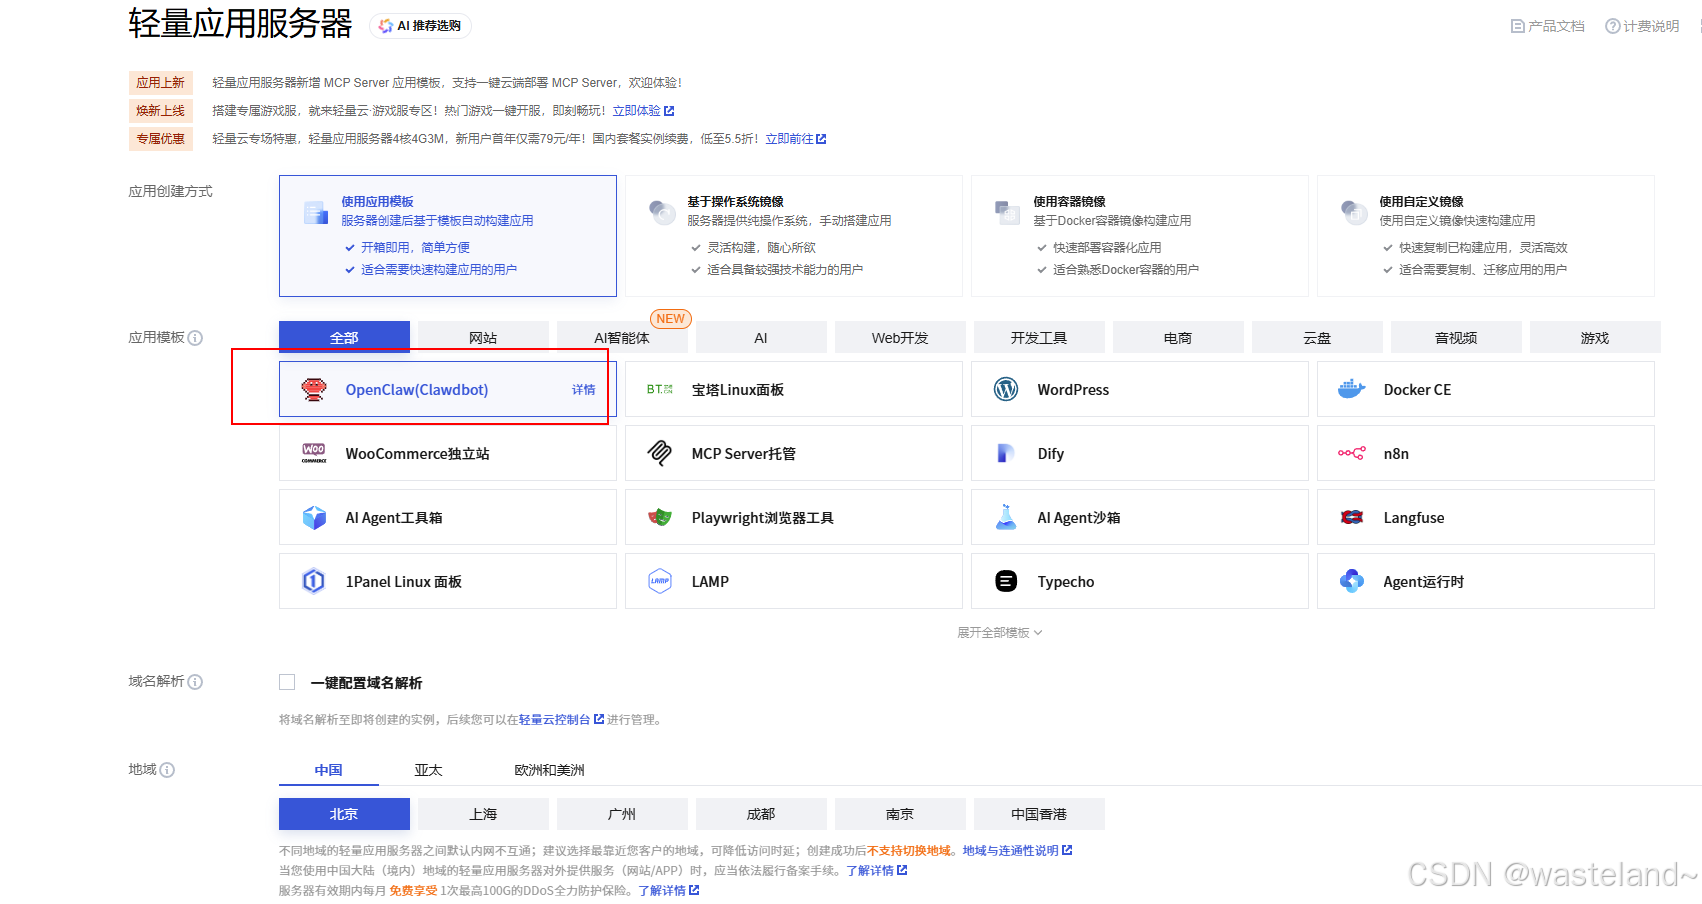The height and width of the screenshot is (904, 1702).
Task: Open 详情 link on OpenClaw card
Action: pos(583,390)
